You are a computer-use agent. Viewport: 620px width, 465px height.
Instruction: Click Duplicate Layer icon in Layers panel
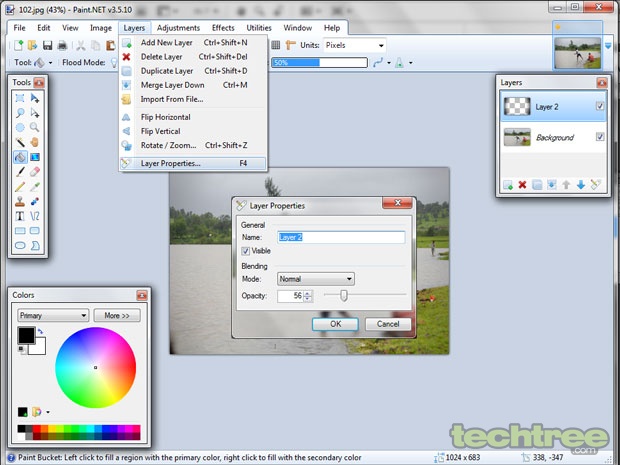point(537,185)
